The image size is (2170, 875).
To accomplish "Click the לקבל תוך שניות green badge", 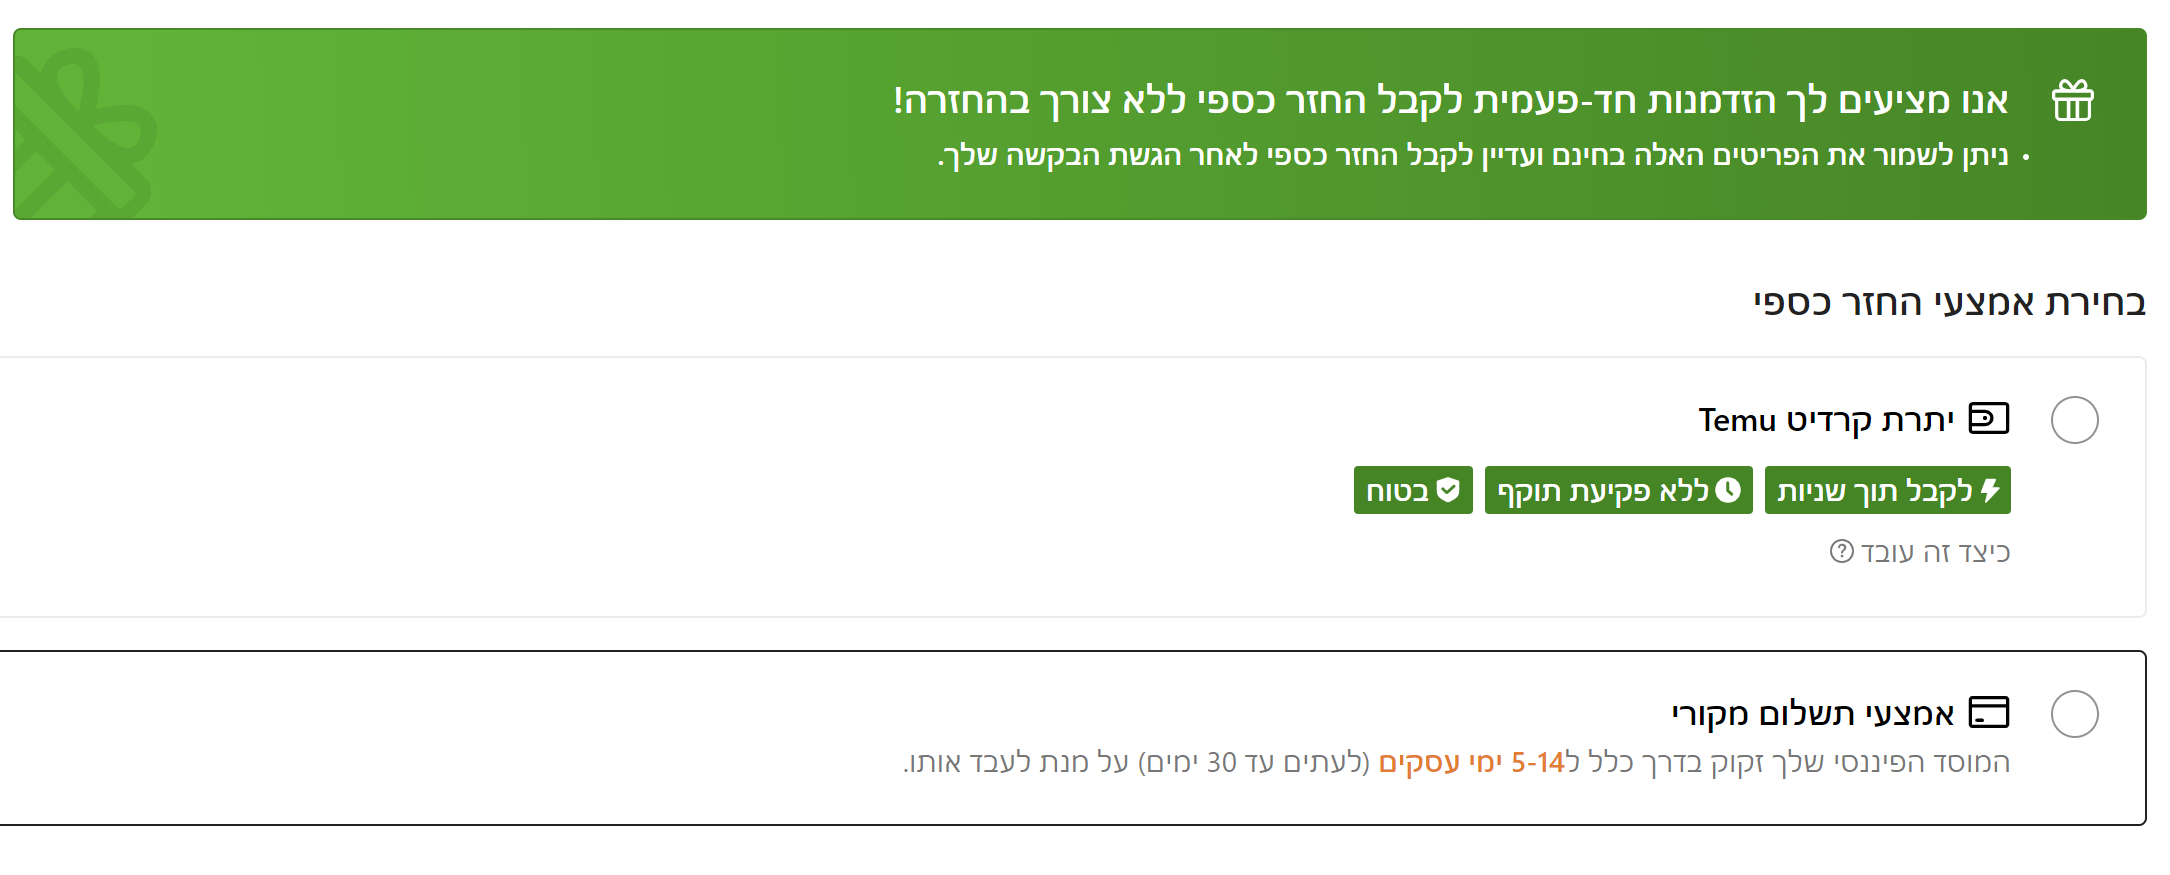I will coord(1887,490).
